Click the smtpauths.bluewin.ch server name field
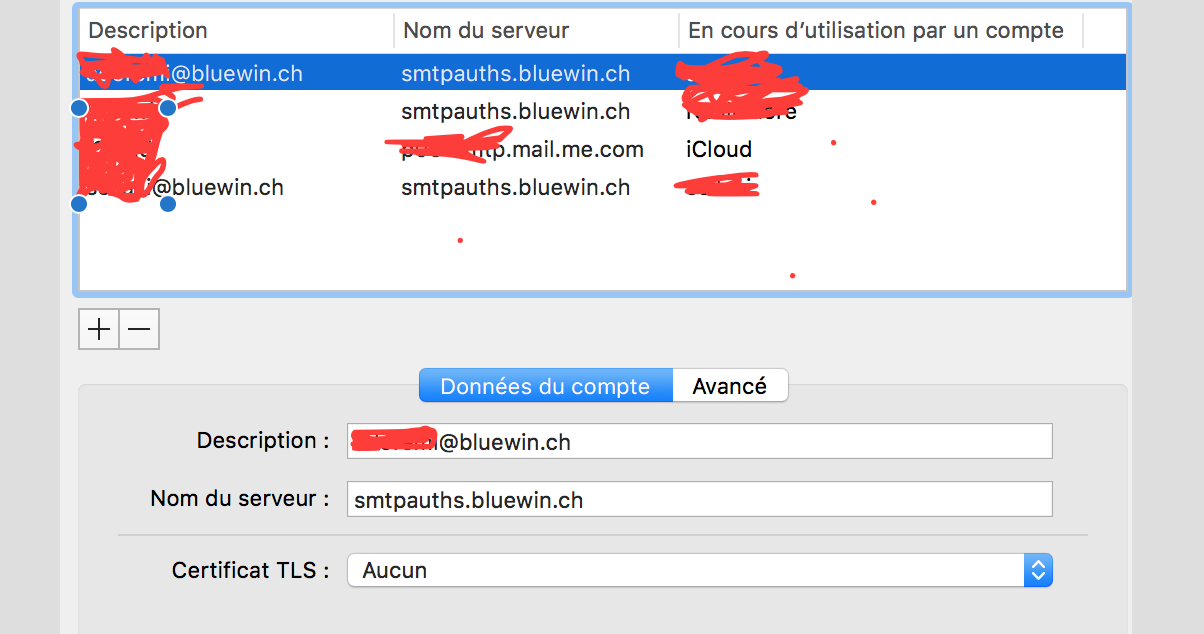 pos(700,499)
